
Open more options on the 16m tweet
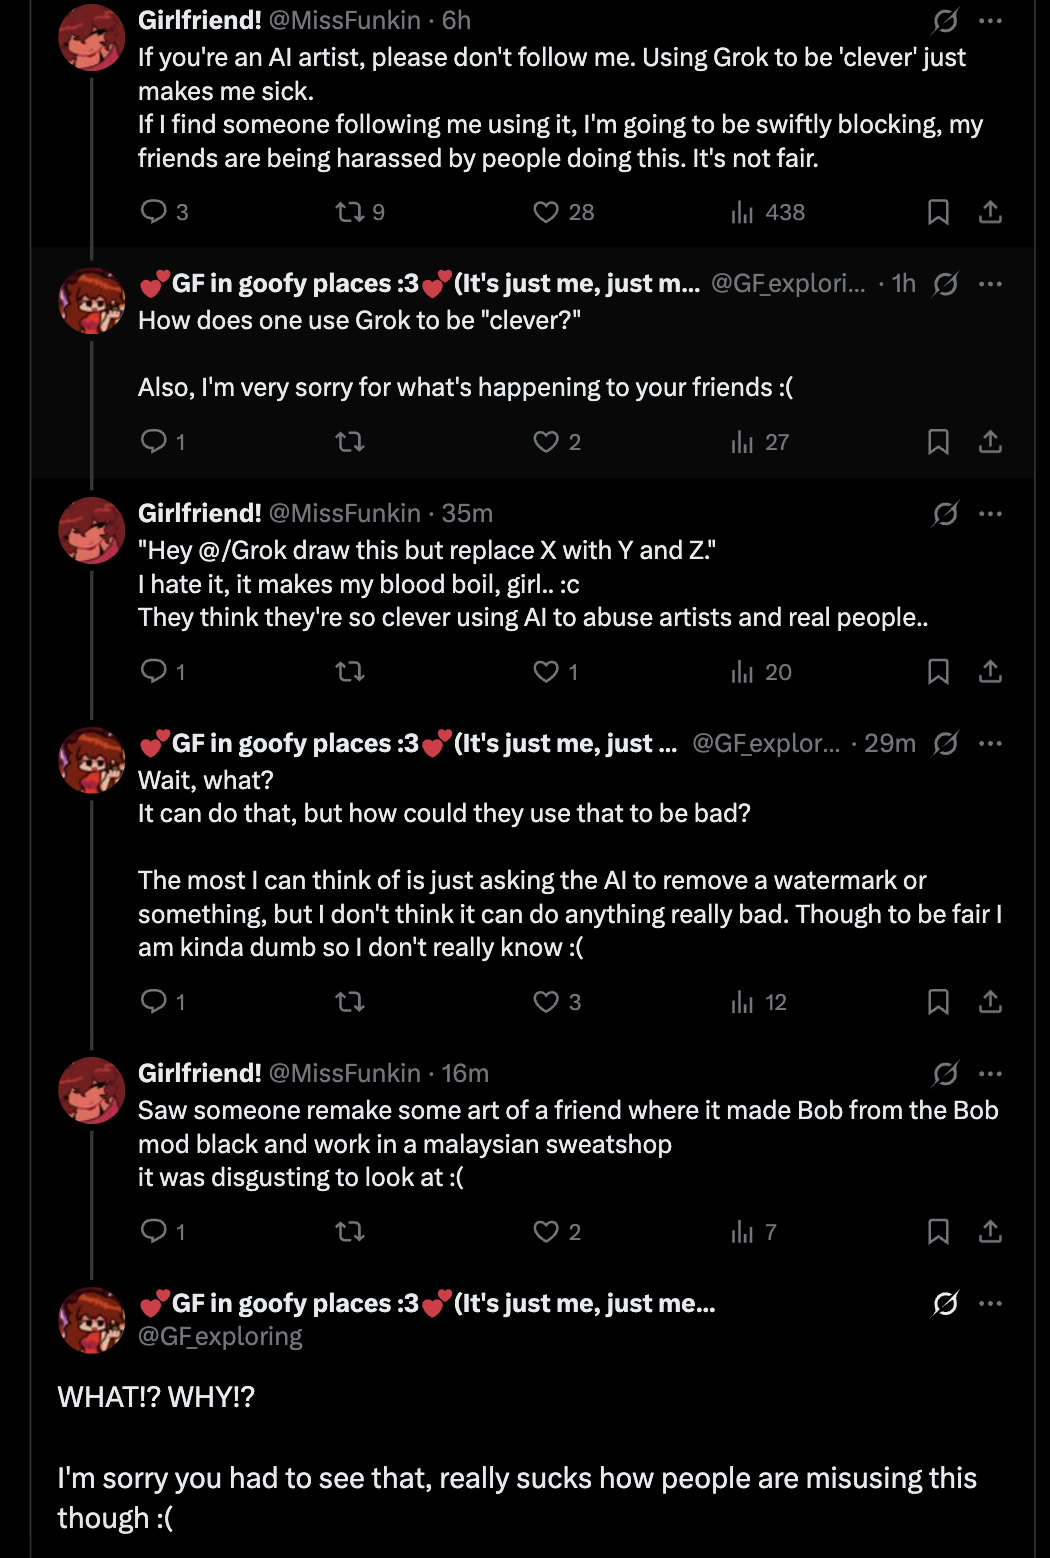[x=990, y=1073]
